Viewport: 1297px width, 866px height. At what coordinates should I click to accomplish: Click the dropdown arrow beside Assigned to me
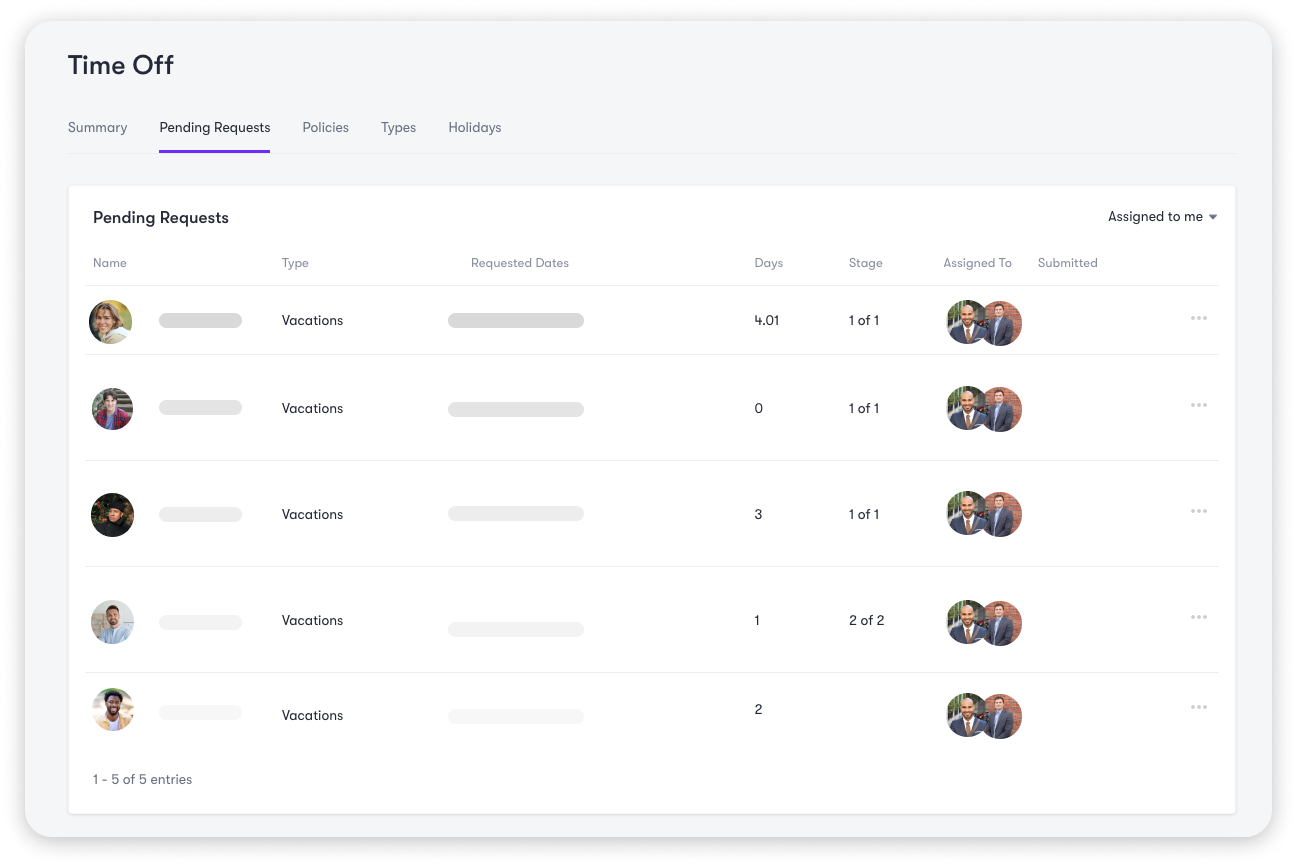point(1212,216)
